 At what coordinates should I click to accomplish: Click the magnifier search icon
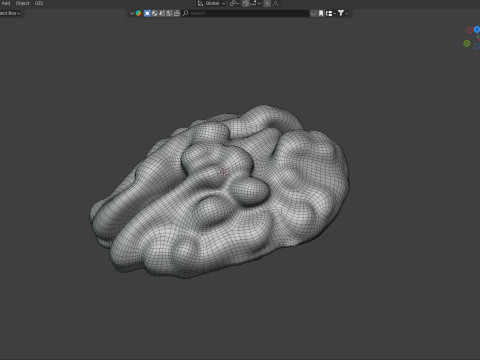(186, 13)
